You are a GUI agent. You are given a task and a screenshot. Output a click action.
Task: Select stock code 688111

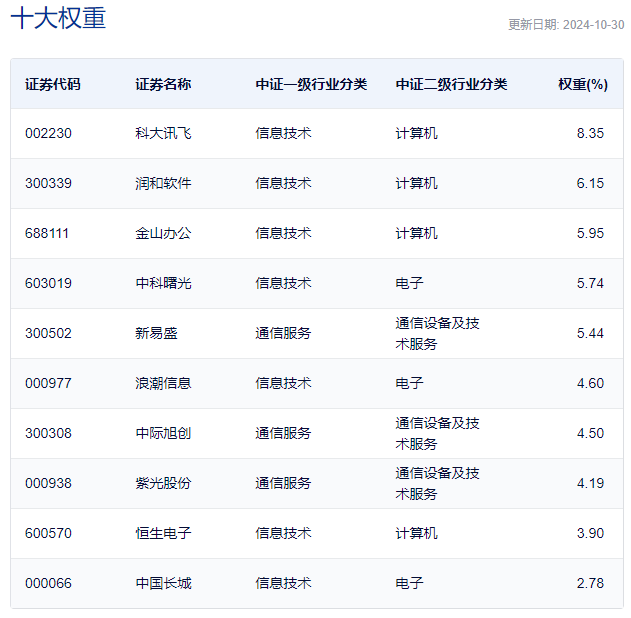tap(47, 233)
